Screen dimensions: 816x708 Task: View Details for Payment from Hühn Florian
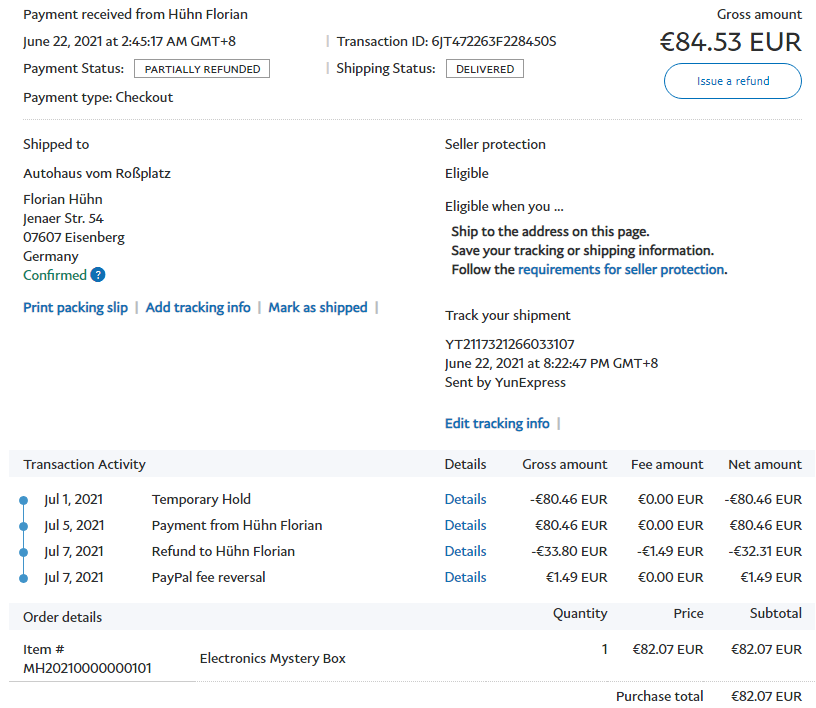465,525
